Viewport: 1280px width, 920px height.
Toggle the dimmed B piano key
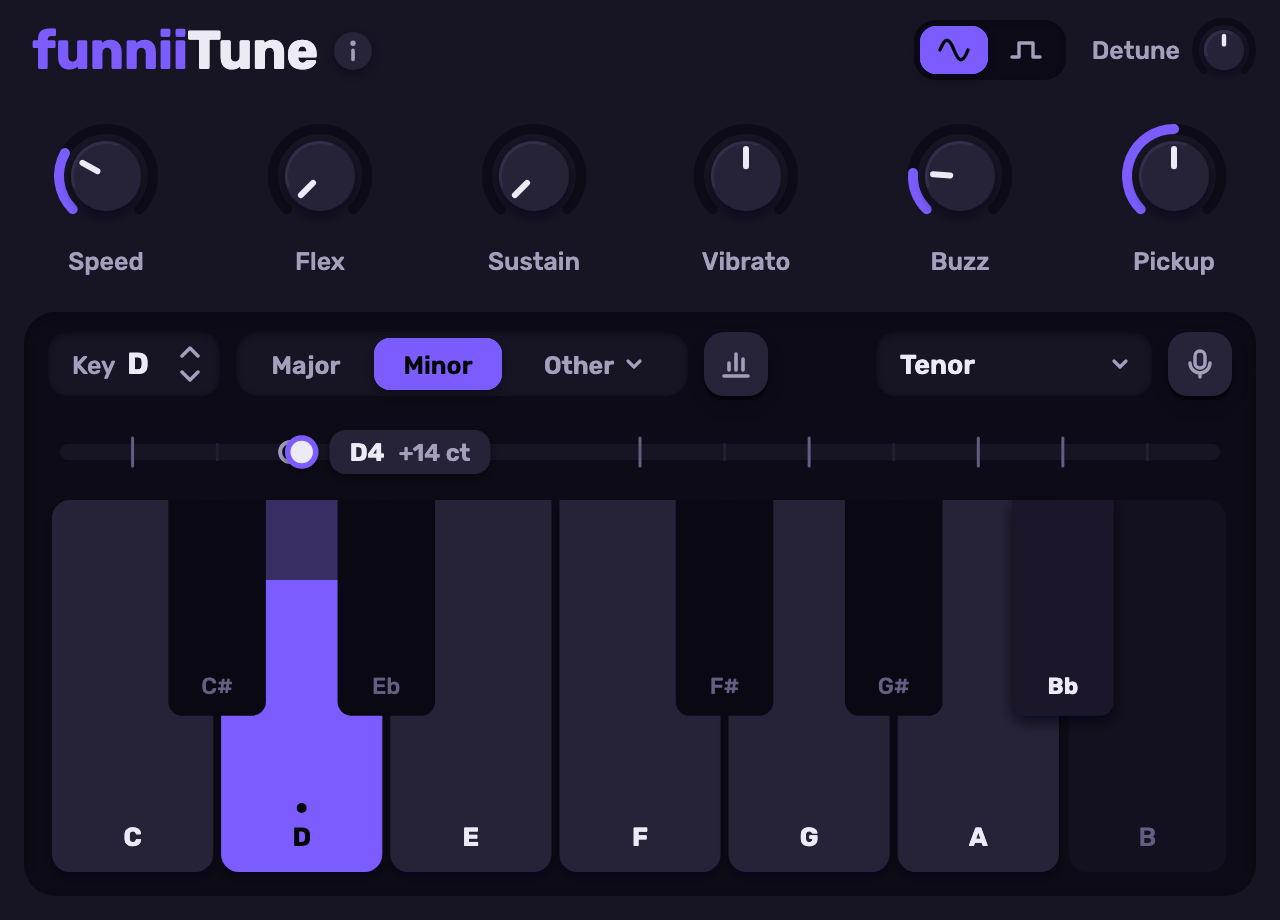(x=1147, y=790)
